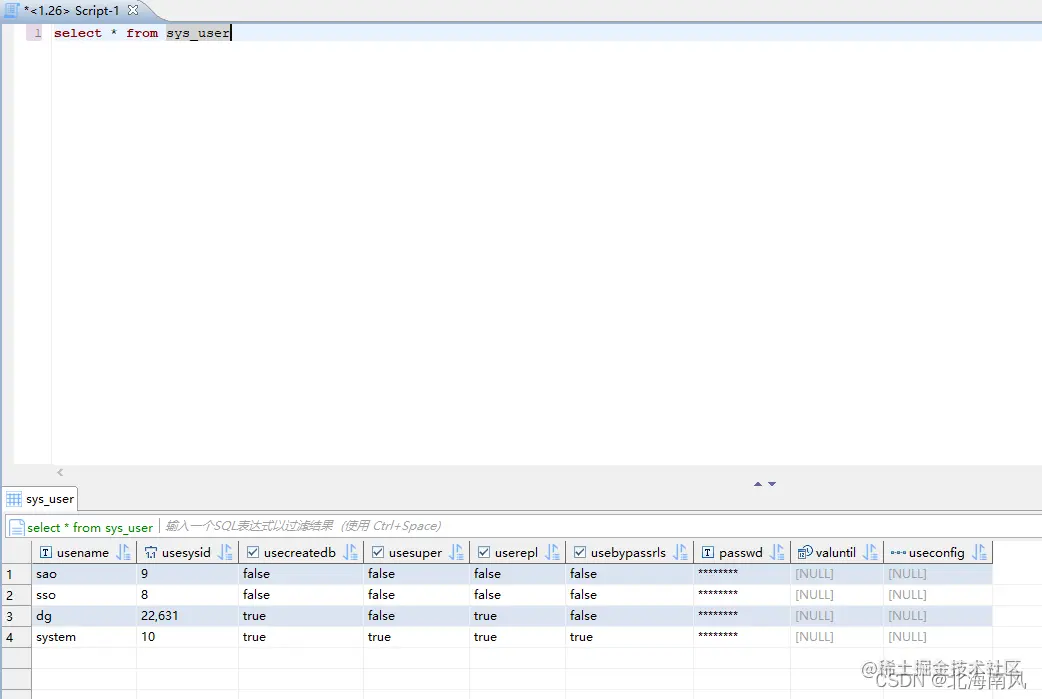Select usesuper 'false' cell in sso row

(417, 595)
